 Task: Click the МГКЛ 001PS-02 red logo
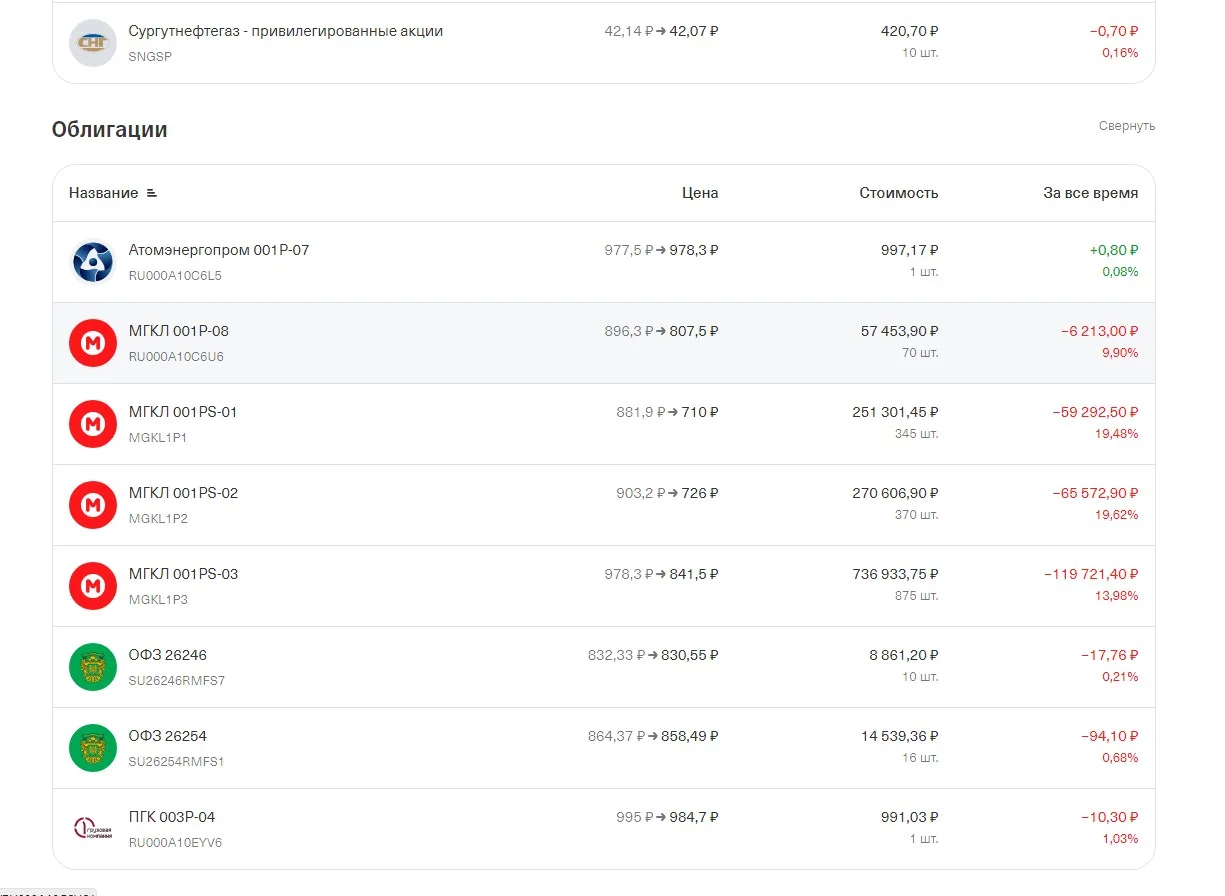coord(93,505)
